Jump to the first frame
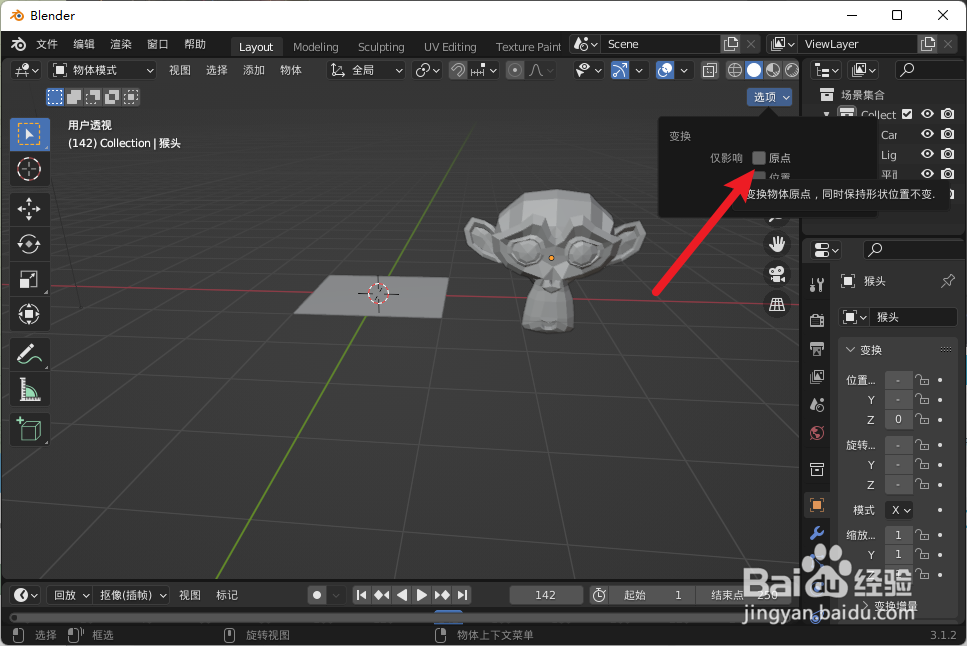The width and height of the screenshot is (967, 646). 361,595
